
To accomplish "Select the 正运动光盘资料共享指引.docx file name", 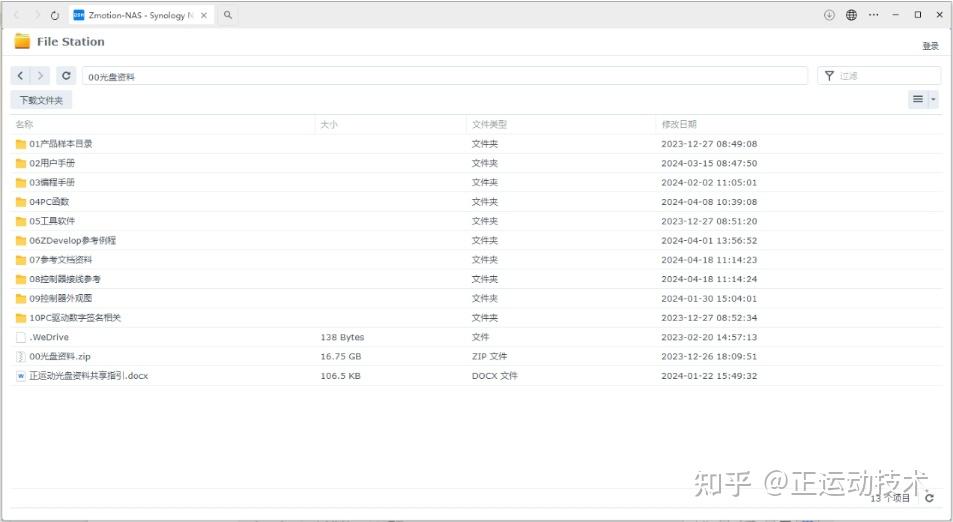I will click(x=89, y=376).
